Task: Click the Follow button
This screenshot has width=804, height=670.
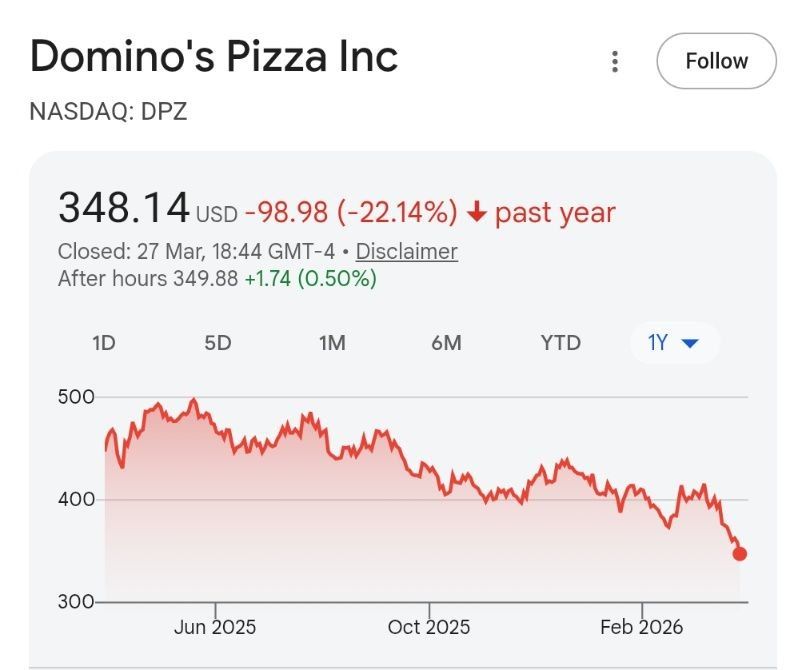Action: click(x=716, y=60)
